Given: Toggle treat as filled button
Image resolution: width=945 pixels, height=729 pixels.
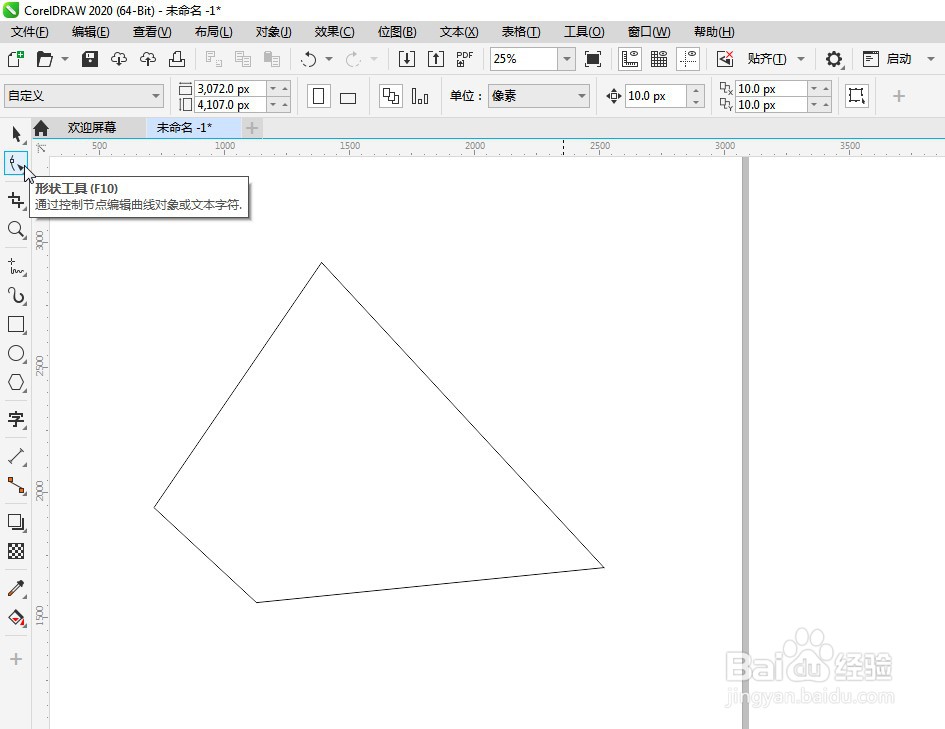Looking at the screenshot, I should click(856, 96).
